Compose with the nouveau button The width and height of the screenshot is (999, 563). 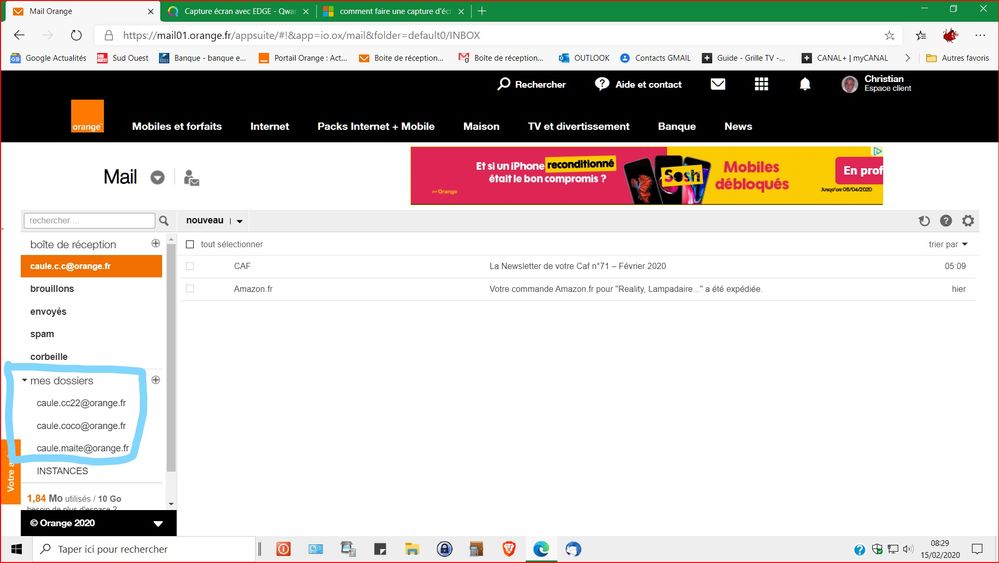(205, 220)
